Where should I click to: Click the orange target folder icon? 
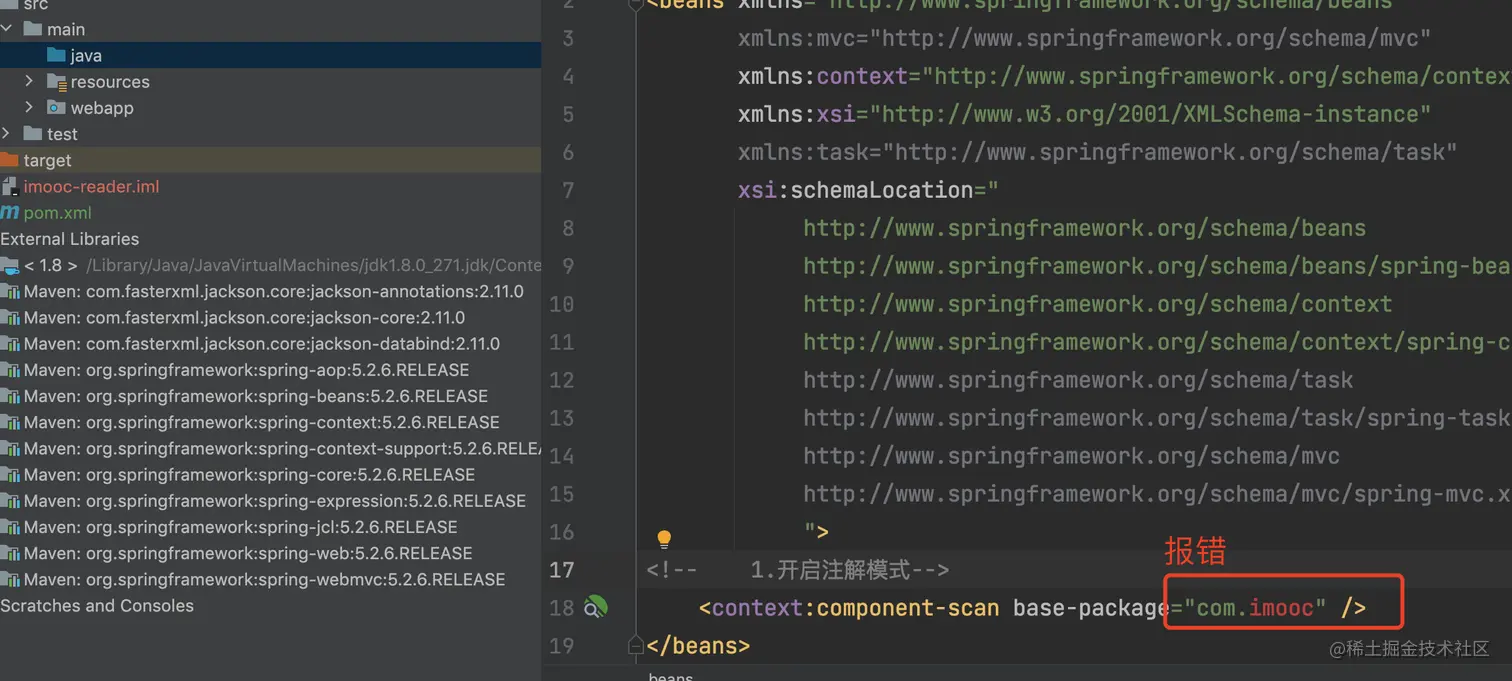pos(9,160)
